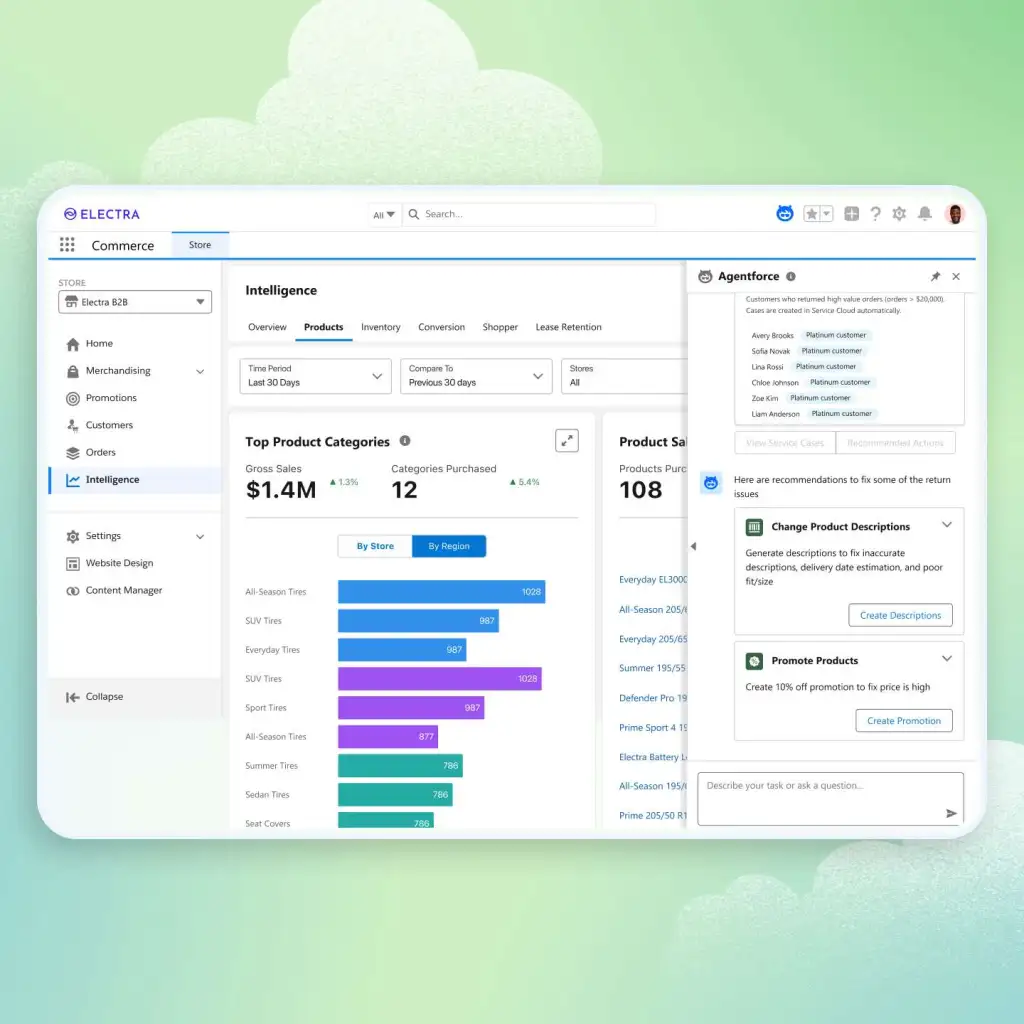Screen dimensions: 1024x1024
Task: Open the Electra B2B store dropdown
Action: 134,301
